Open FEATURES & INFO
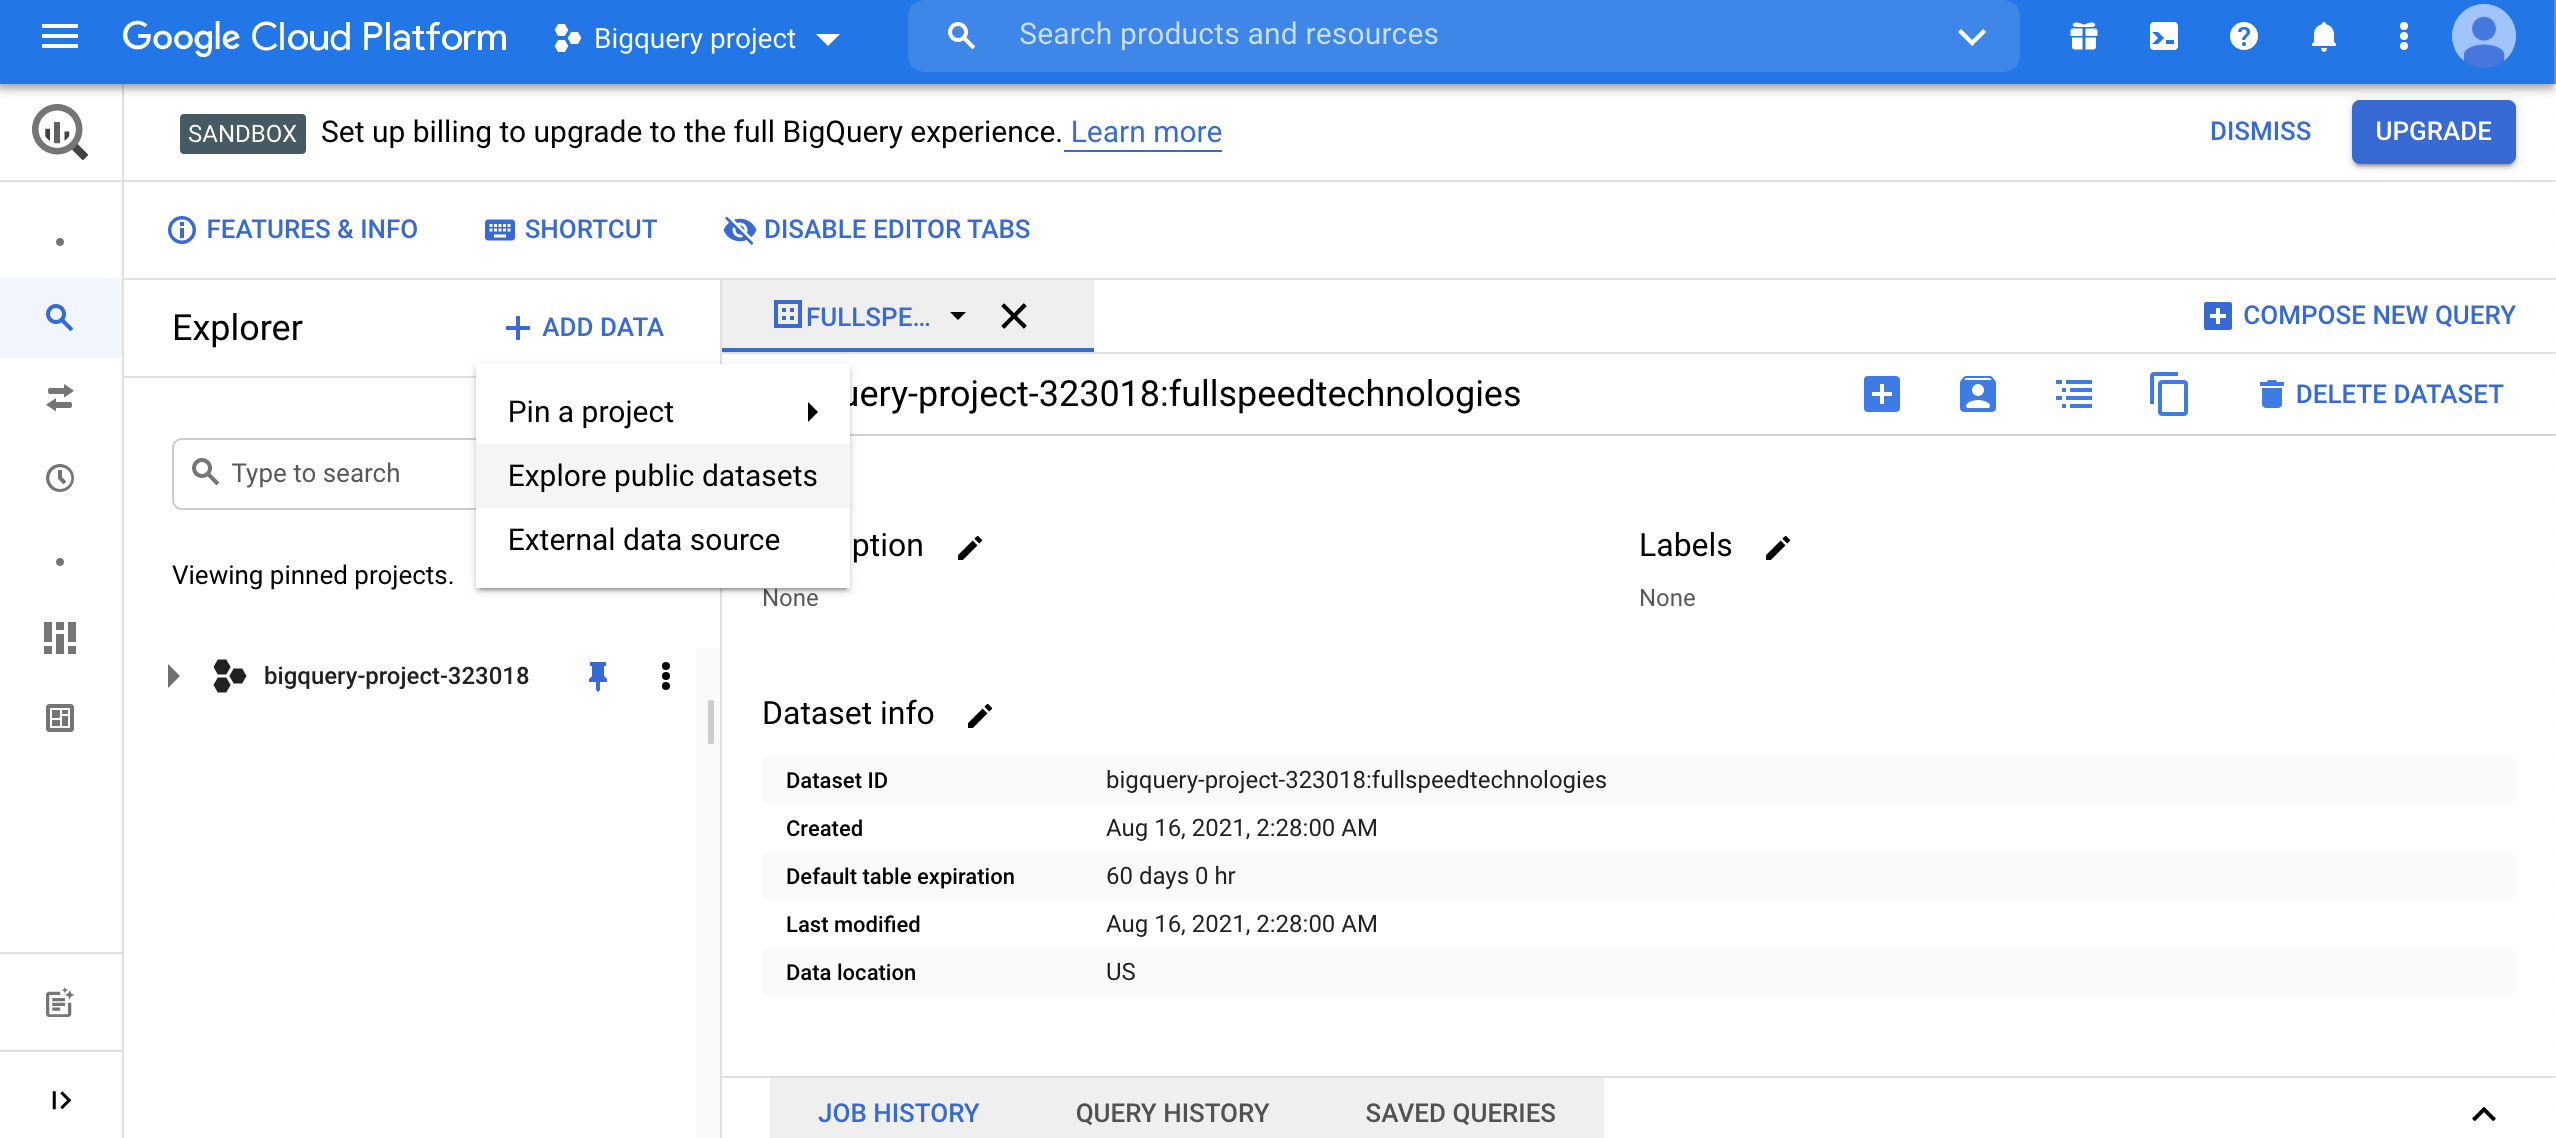This screenshot has width=2556, height=1138. click(293, 230)
